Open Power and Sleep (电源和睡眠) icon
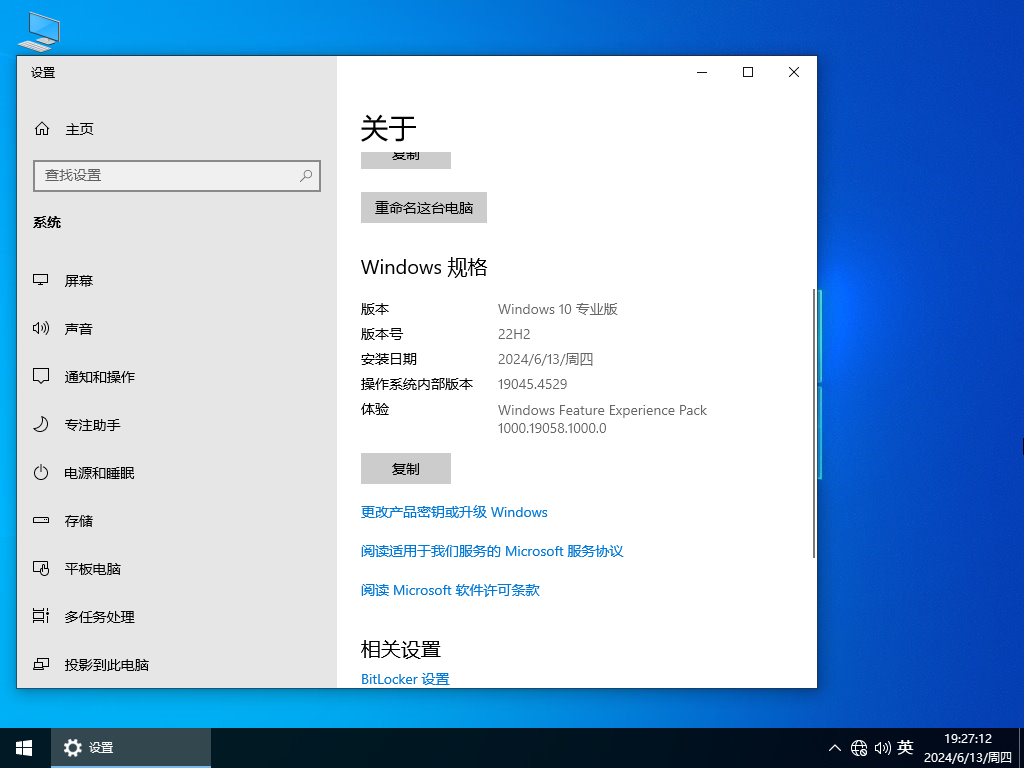The image size is (1024, 768). click(x=41, y=473)
